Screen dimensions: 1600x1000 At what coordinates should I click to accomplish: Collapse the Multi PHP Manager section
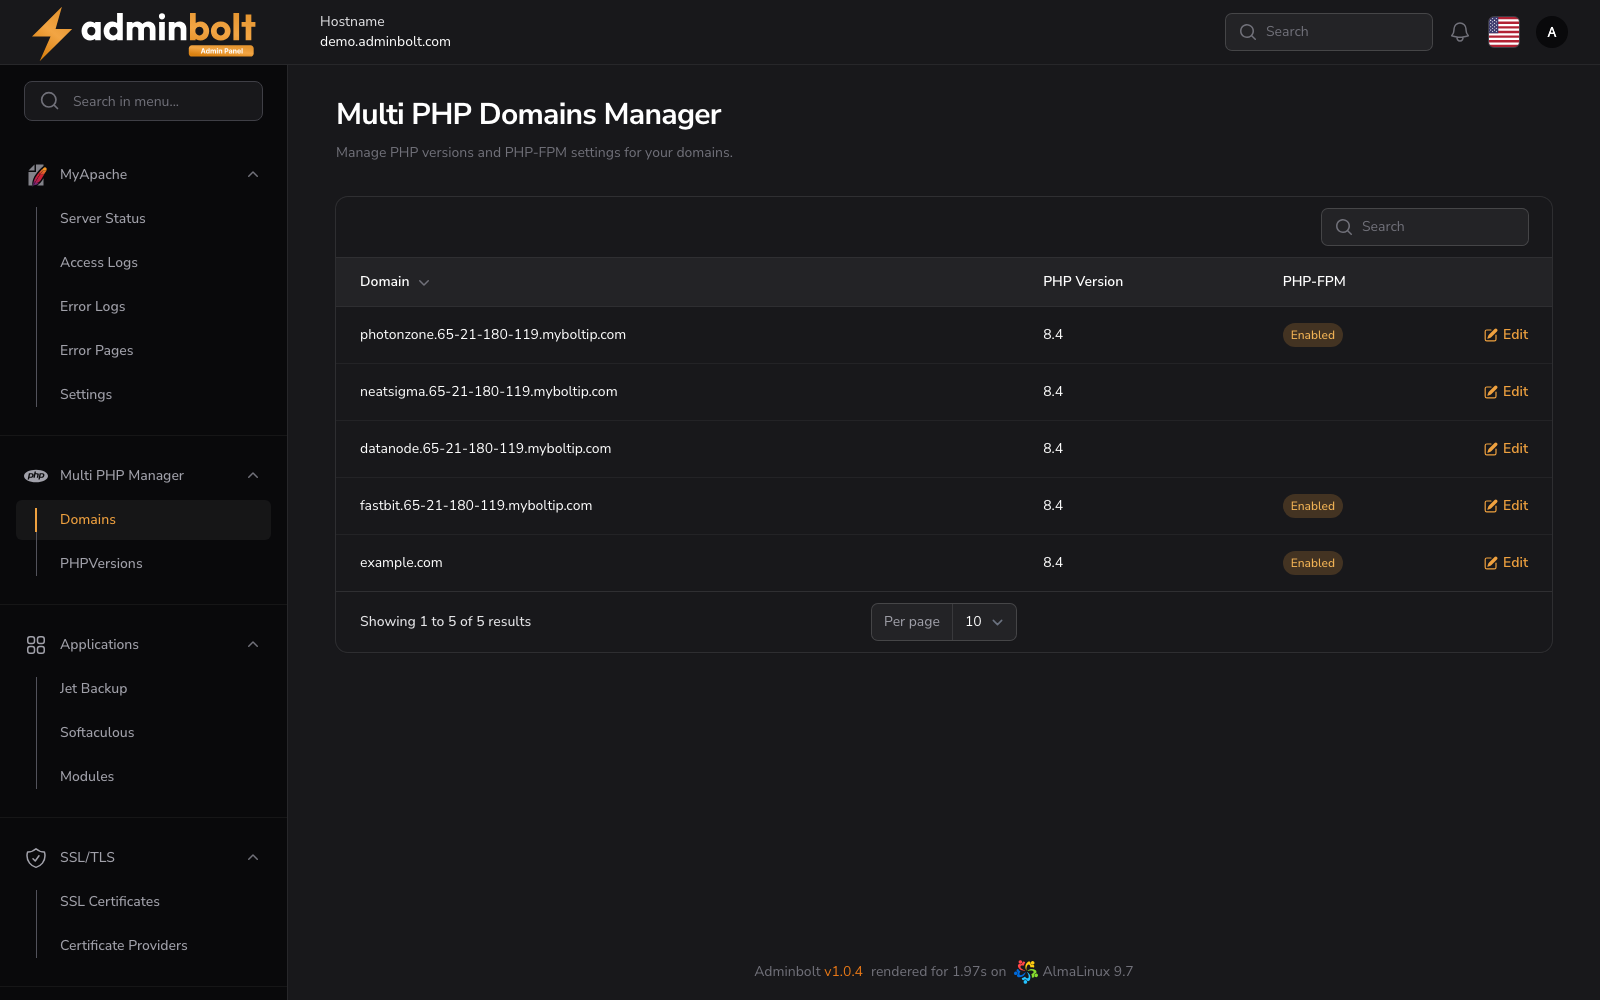click(253, 476)
